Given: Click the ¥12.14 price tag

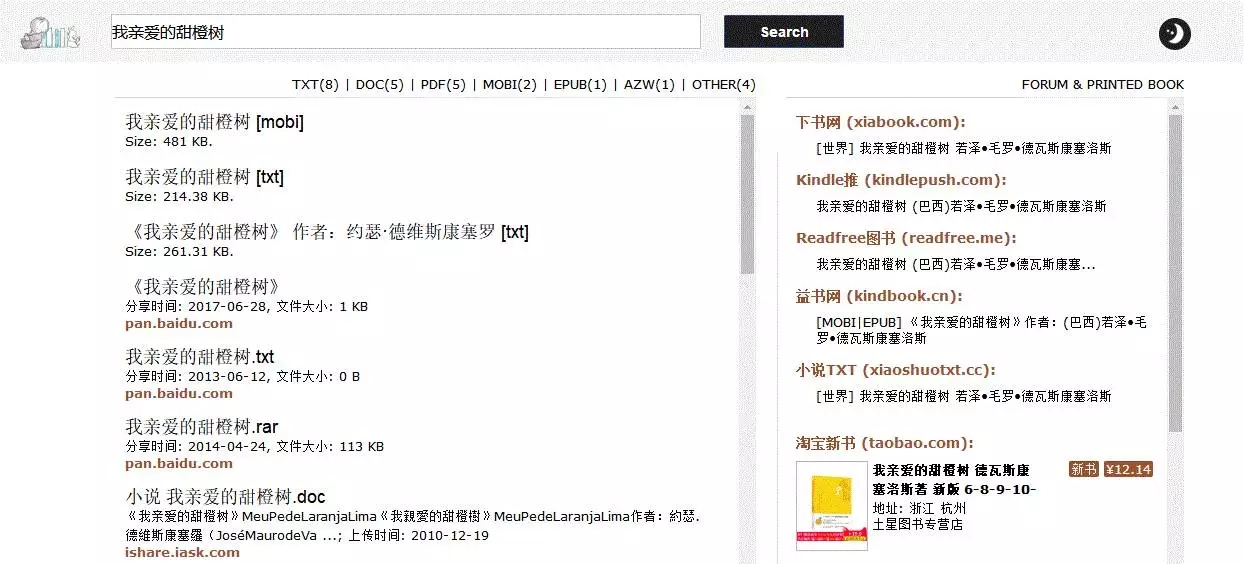Looking at the screenshot, I should (1128, 469).
